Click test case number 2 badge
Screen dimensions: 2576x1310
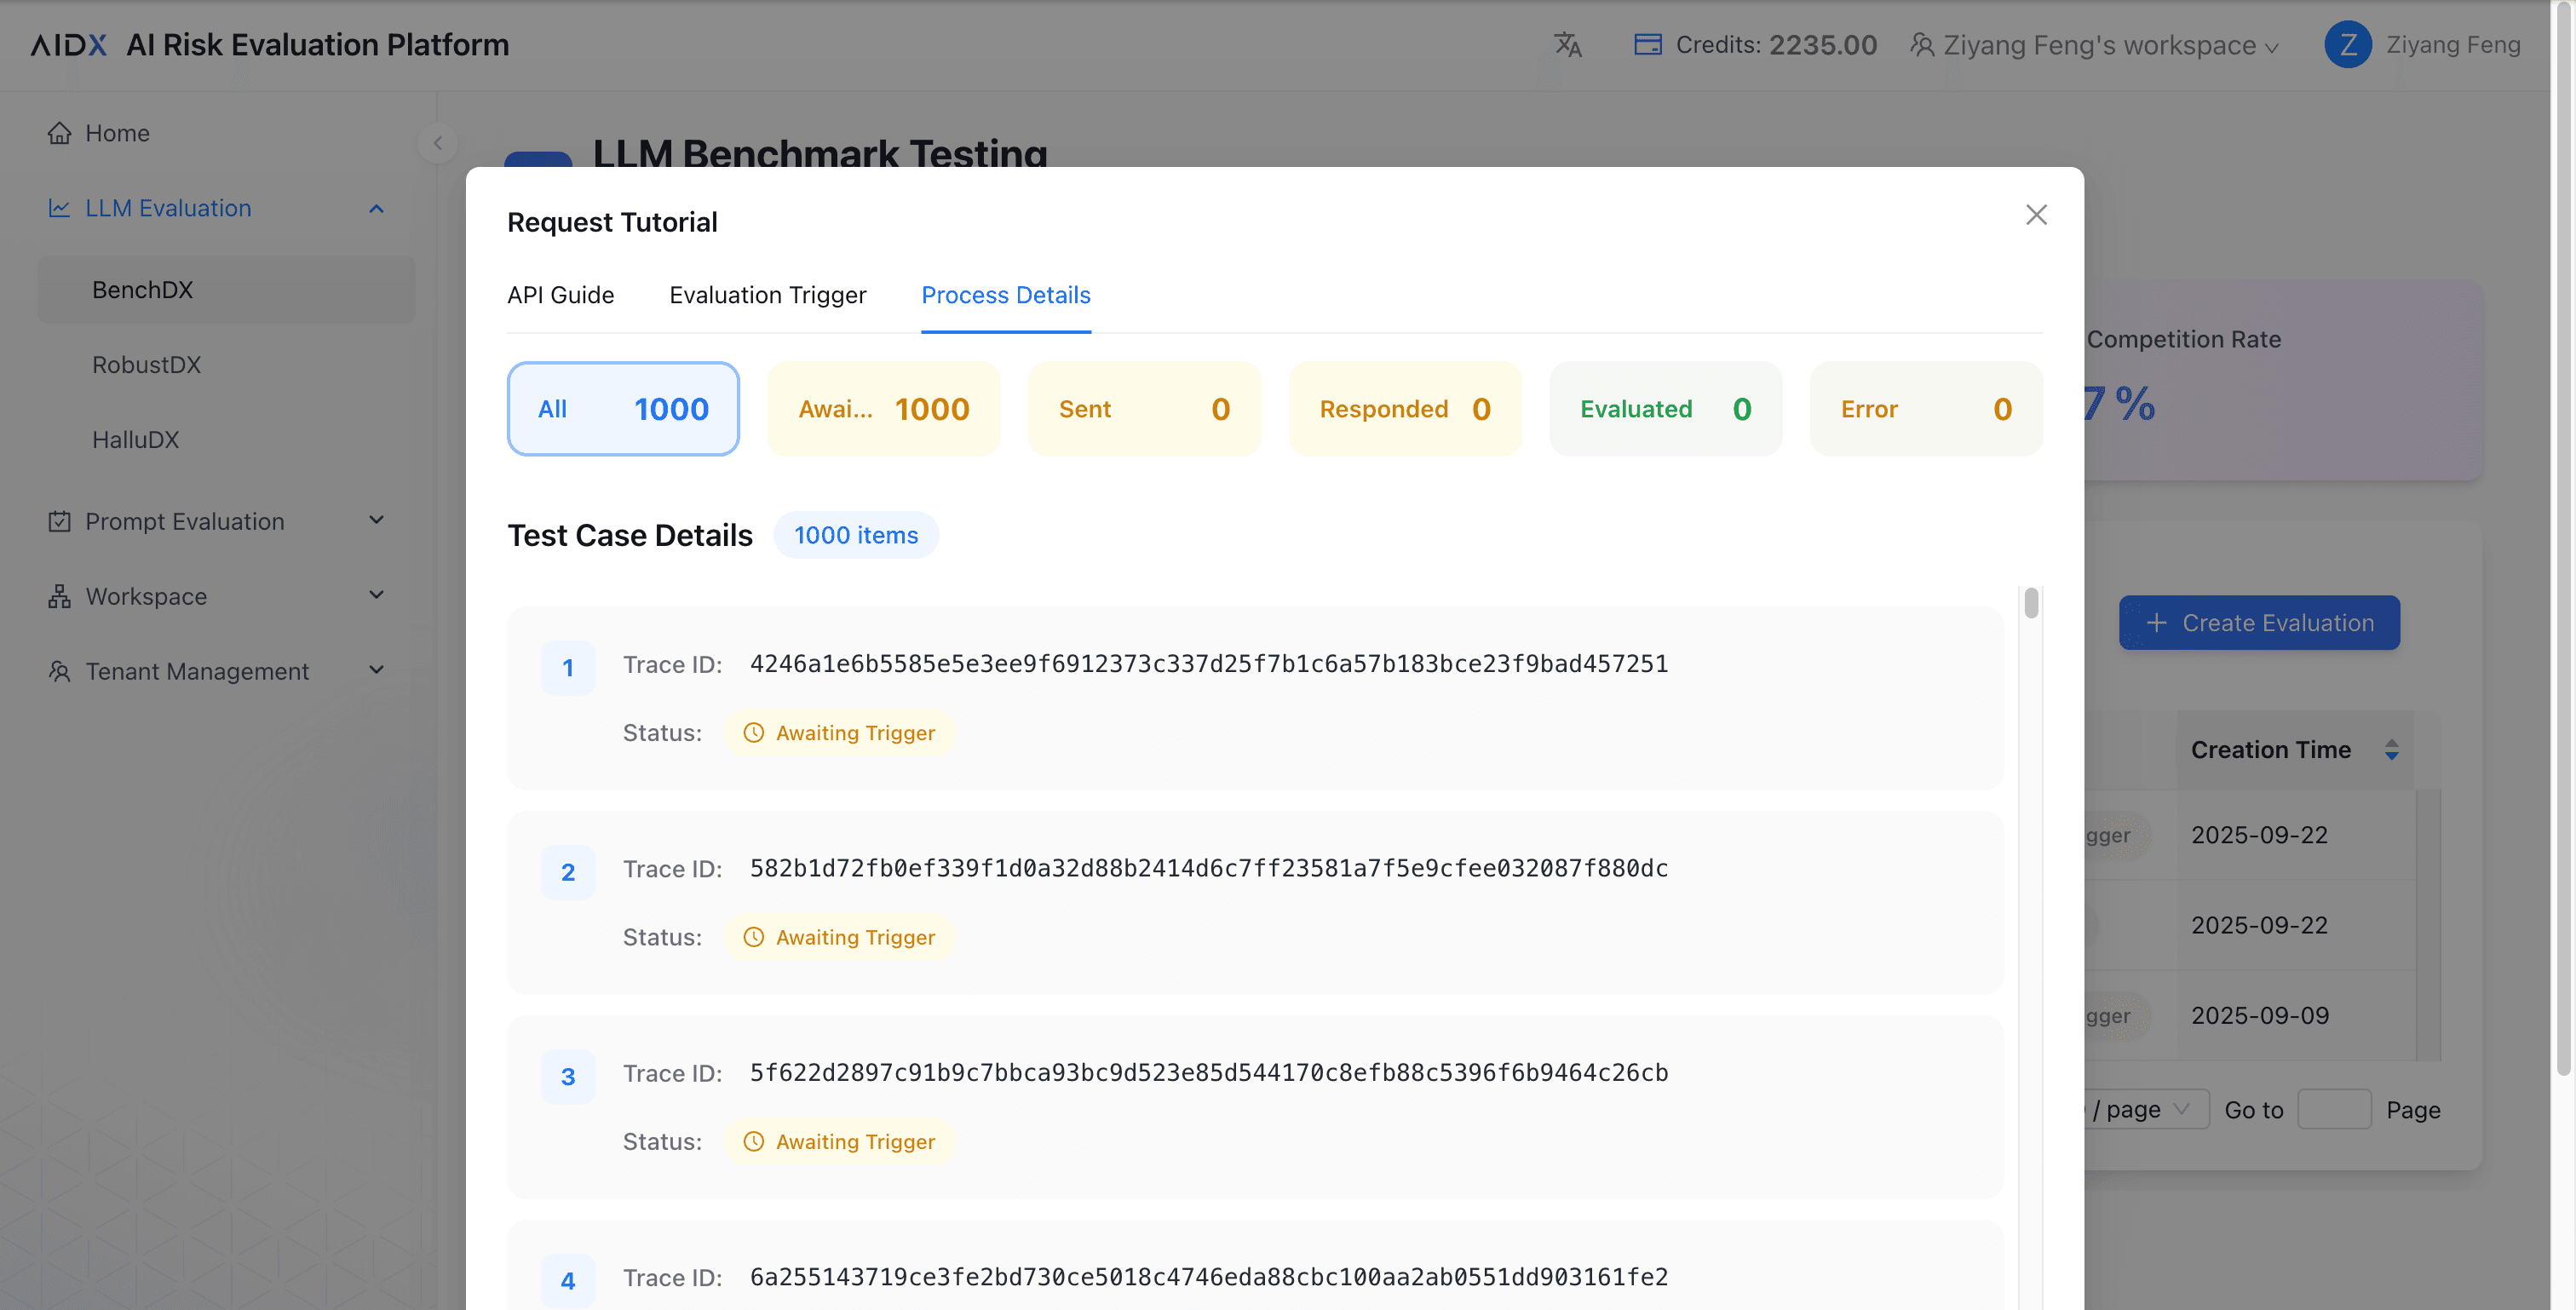coord(568,872)
